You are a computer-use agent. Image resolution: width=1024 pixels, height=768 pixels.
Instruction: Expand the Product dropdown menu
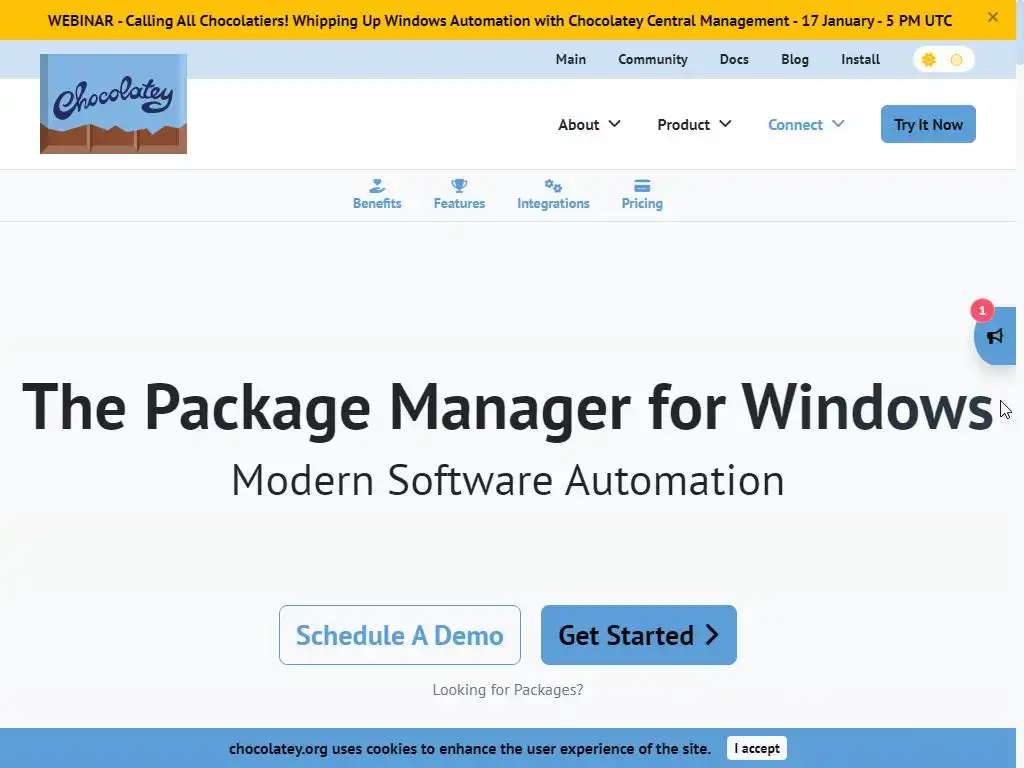(x=694, y=124)
